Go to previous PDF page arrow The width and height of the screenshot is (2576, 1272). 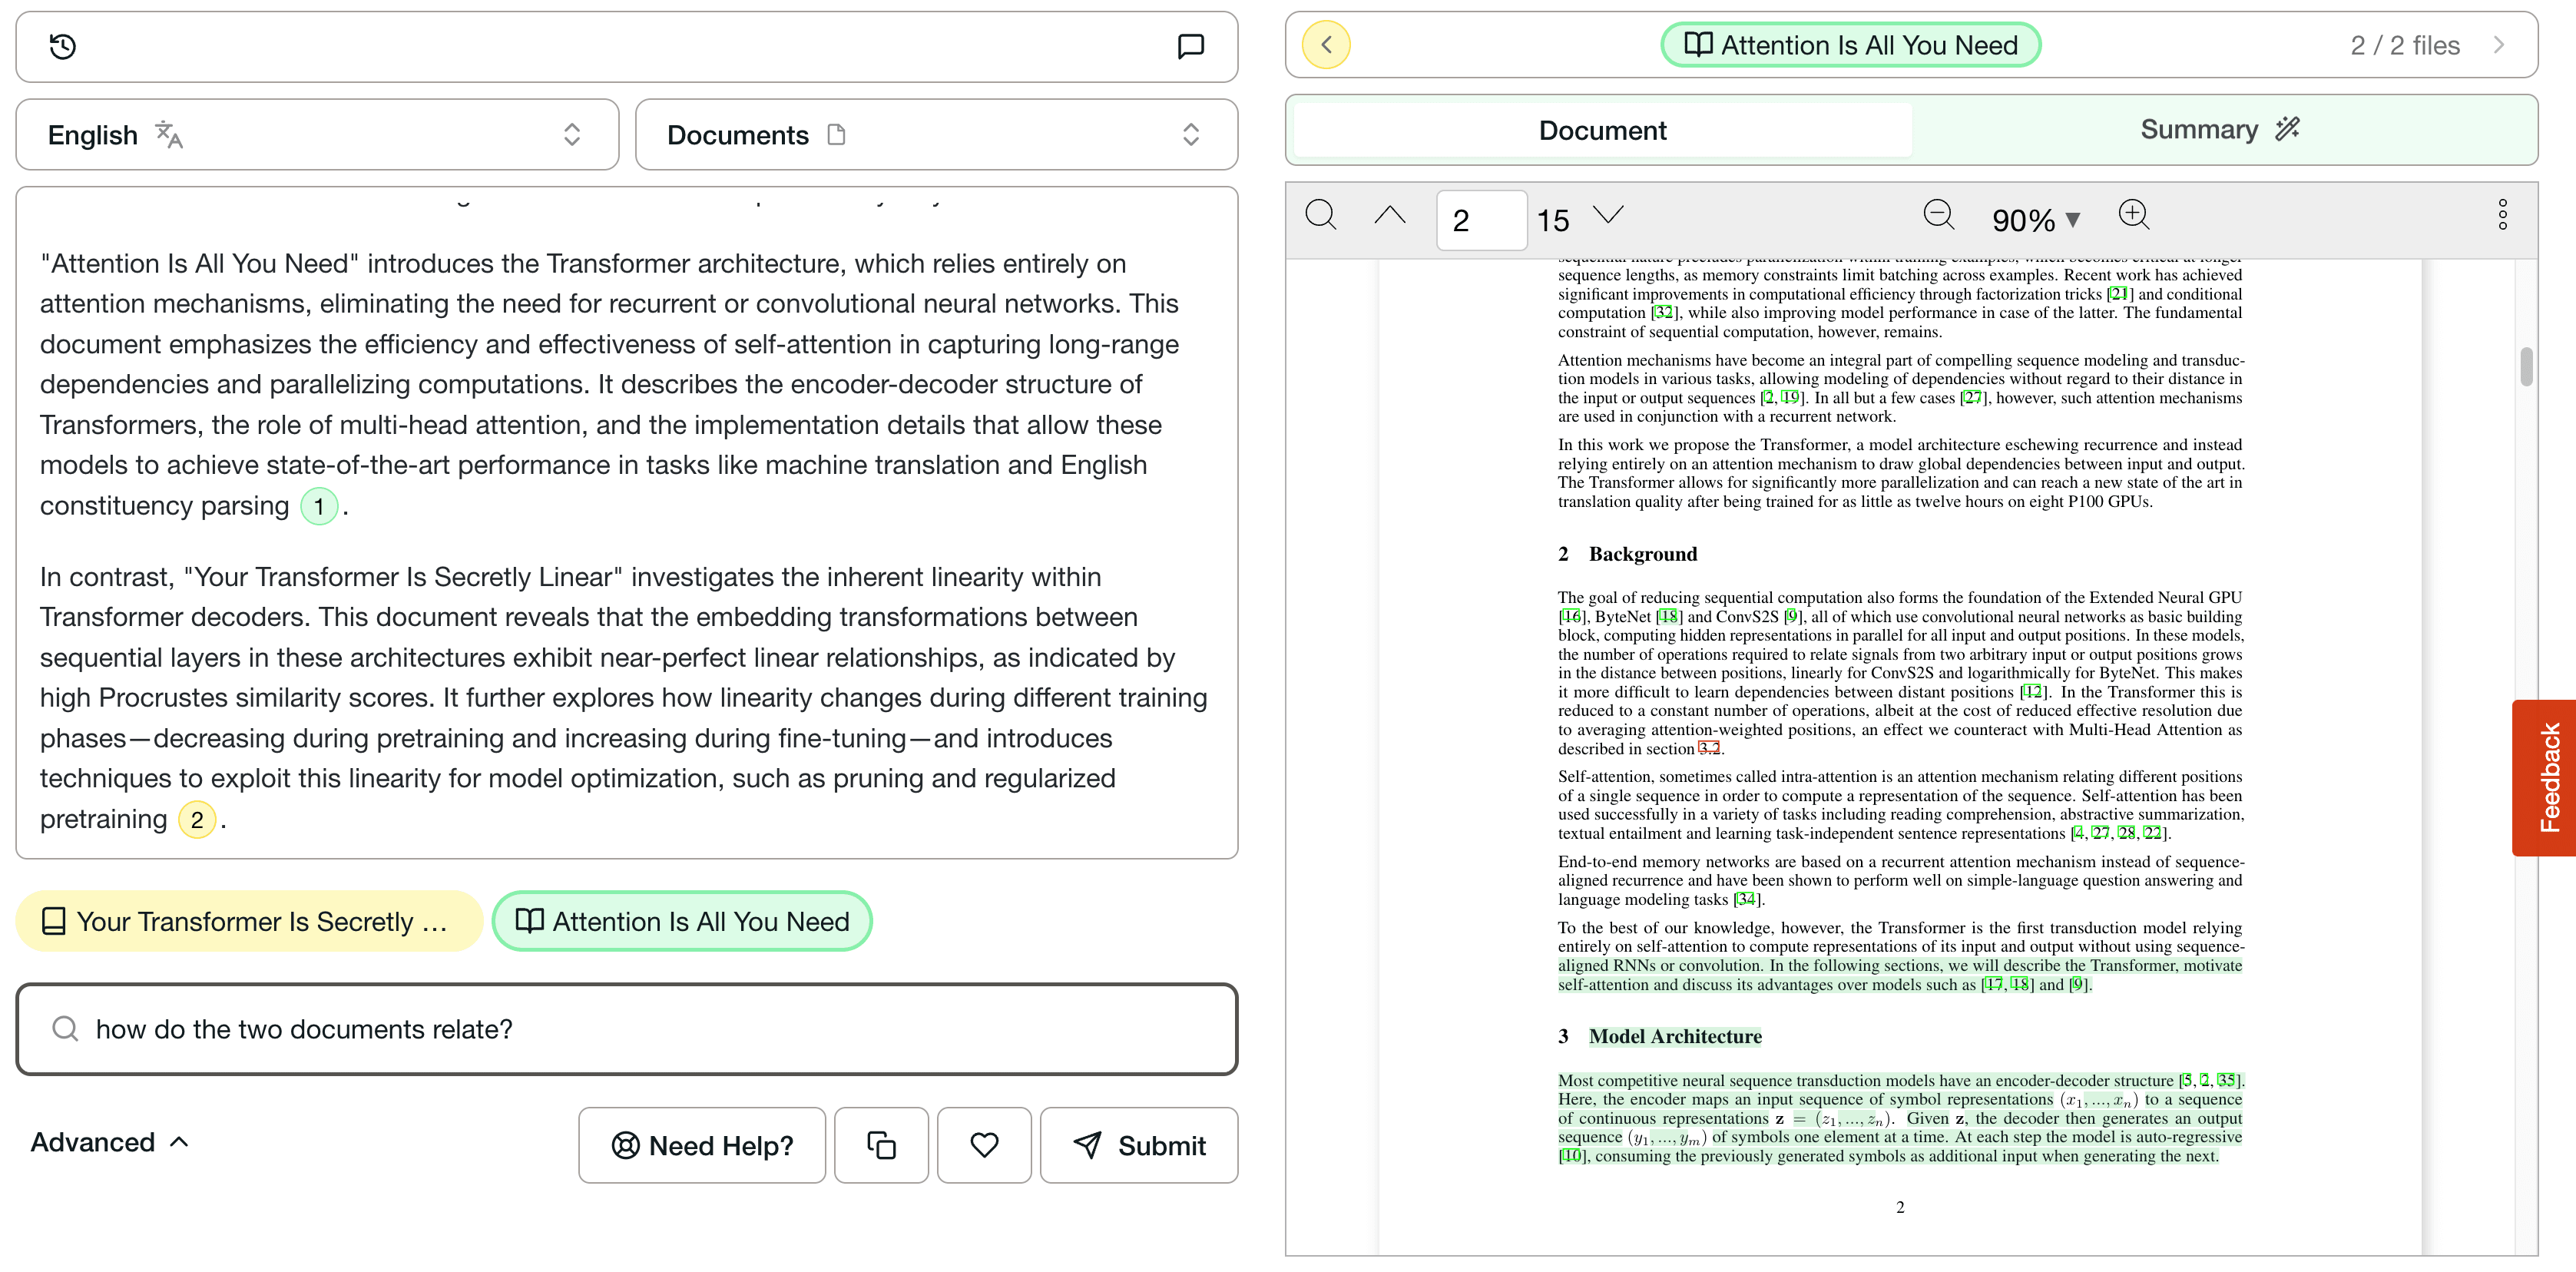point(1390,215)
